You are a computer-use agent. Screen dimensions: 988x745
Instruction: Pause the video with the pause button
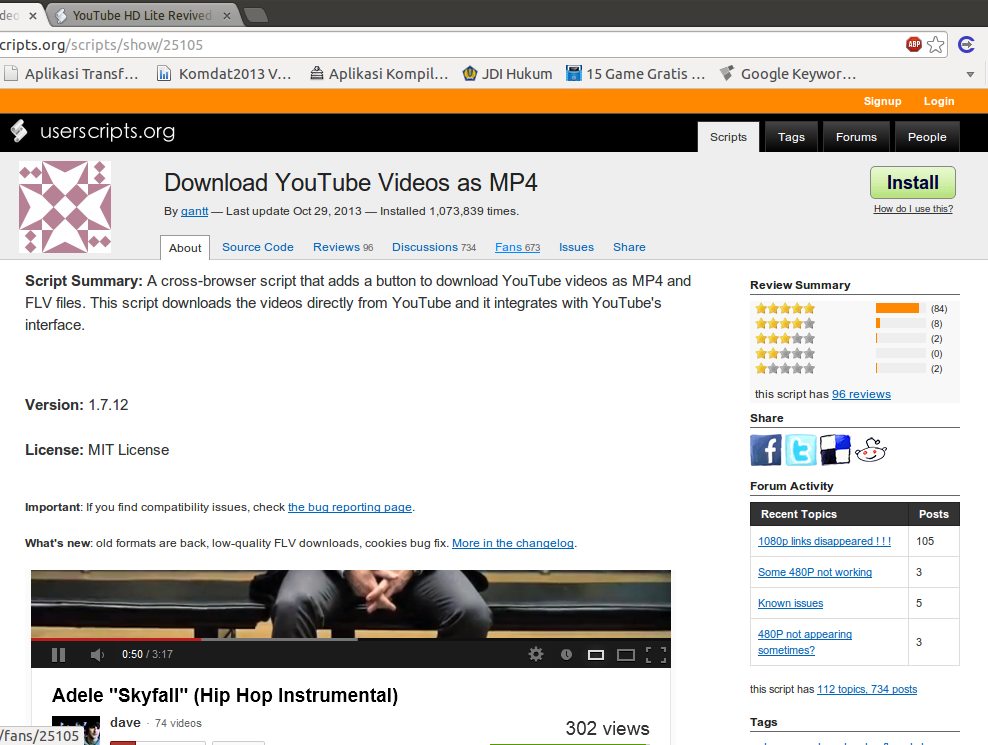click(59, 655)
